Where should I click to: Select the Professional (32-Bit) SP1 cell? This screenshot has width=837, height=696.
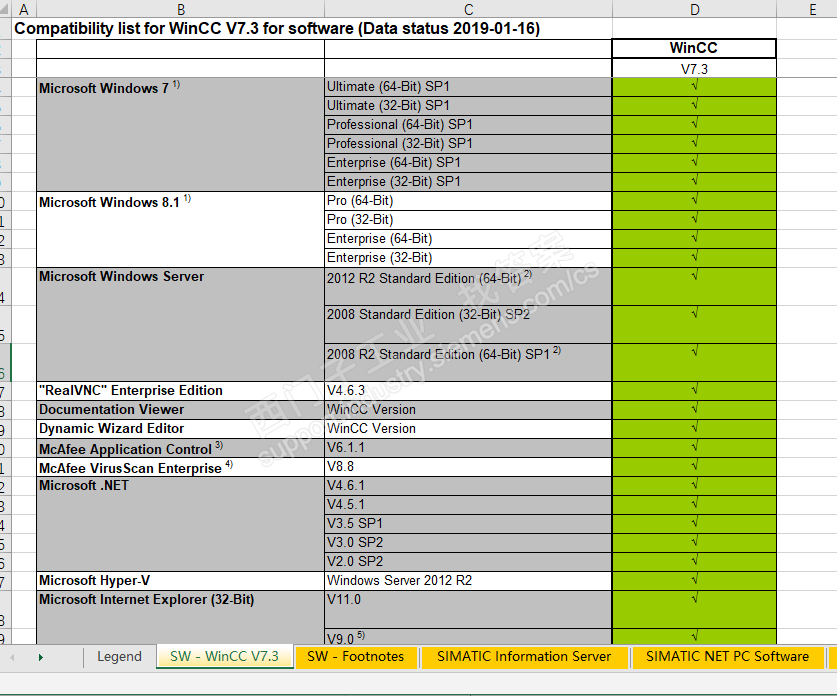tap(468, 144)
